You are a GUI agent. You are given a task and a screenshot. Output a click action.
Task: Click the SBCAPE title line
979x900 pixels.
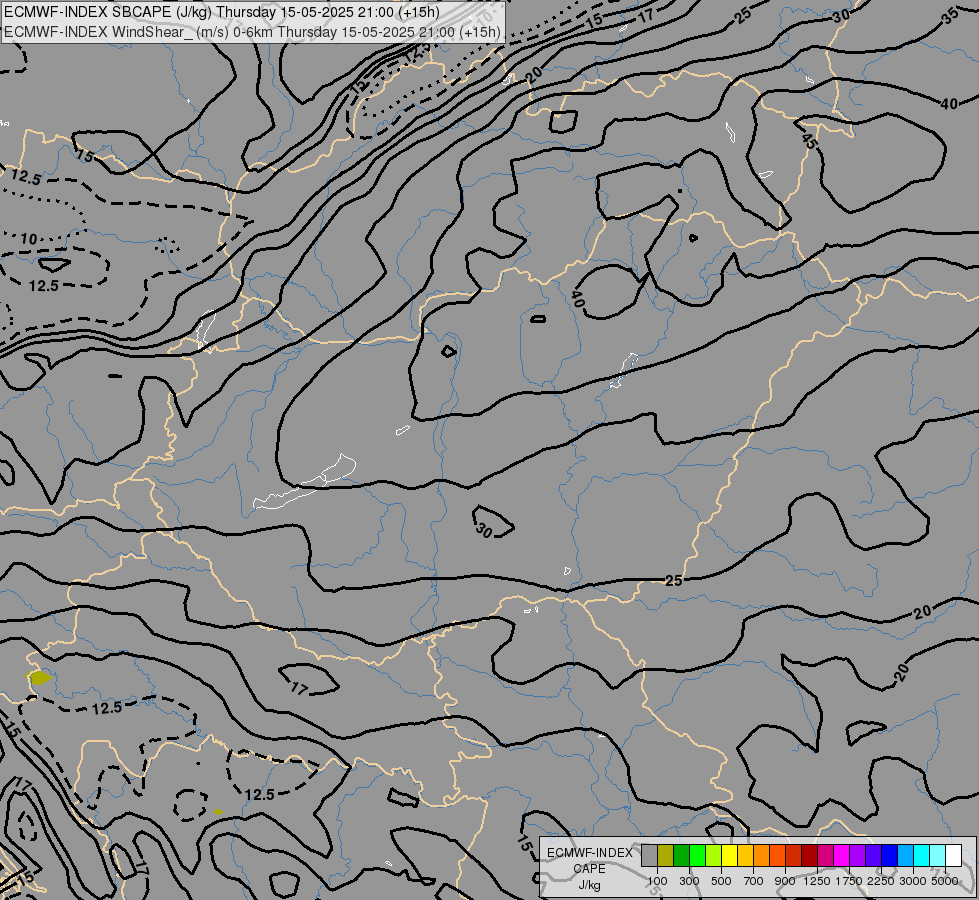coord(222,12)
